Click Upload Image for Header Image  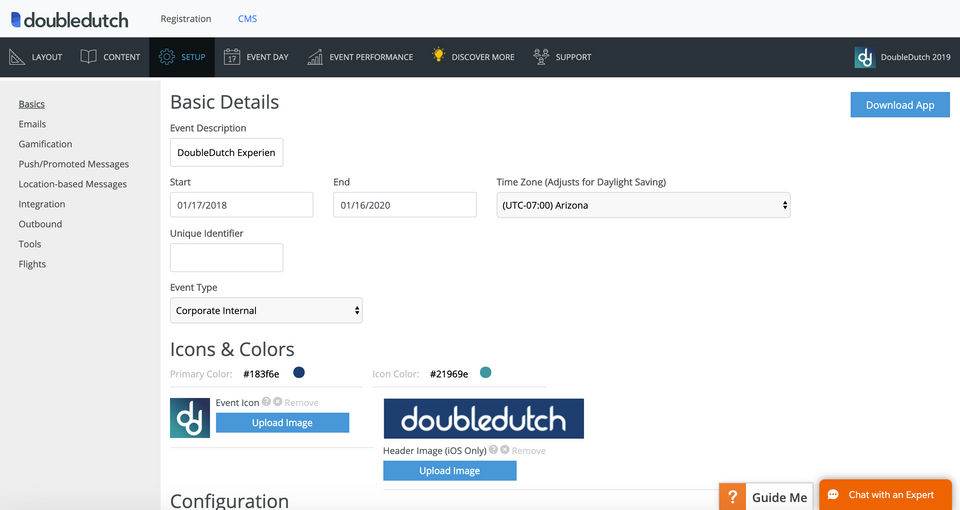[450, 471]
